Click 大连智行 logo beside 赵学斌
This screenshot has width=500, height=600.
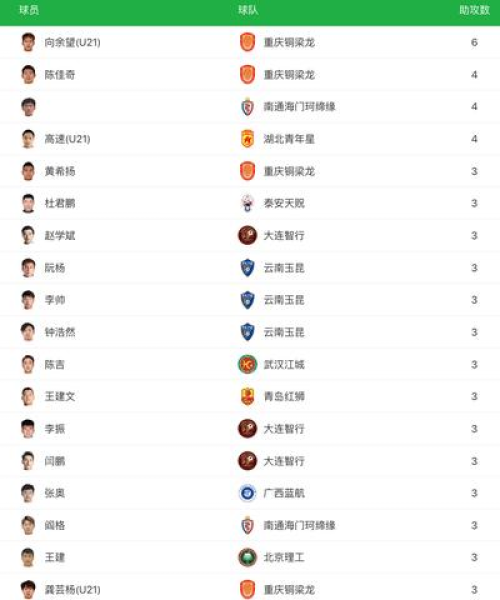pyautogui.click(x=248, y=235)
